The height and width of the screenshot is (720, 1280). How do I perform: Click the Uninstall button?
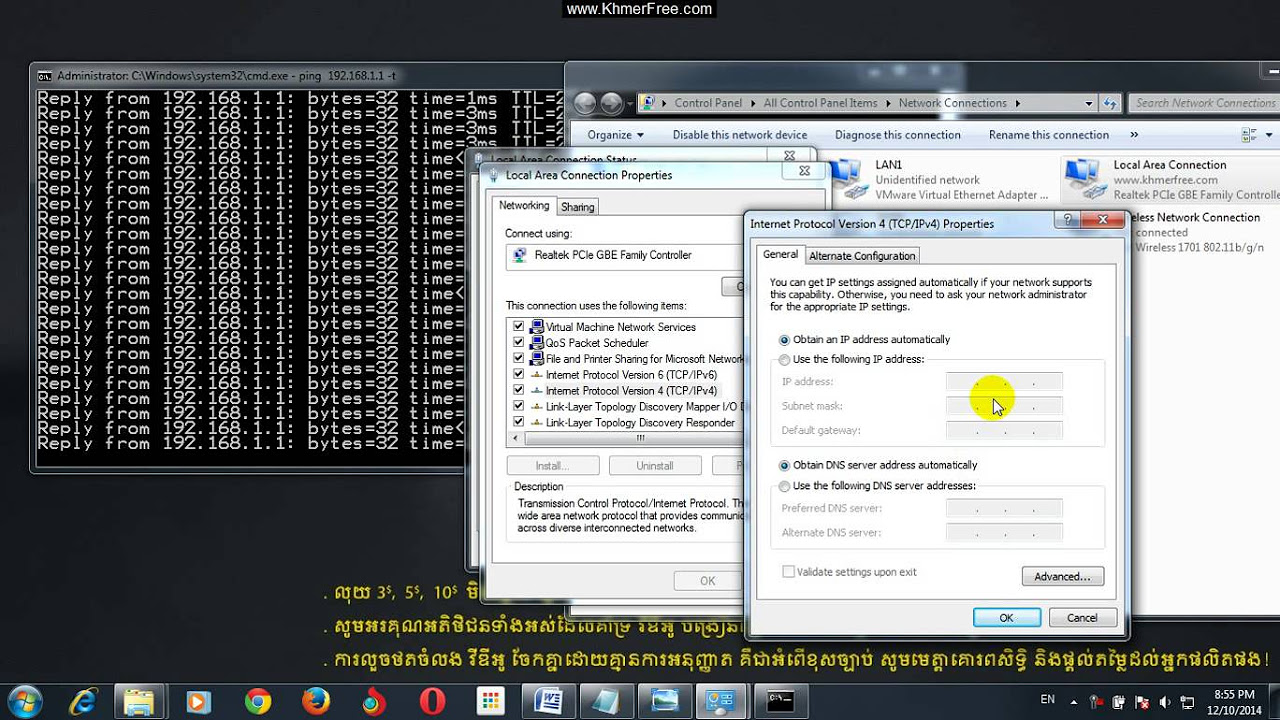654,466
